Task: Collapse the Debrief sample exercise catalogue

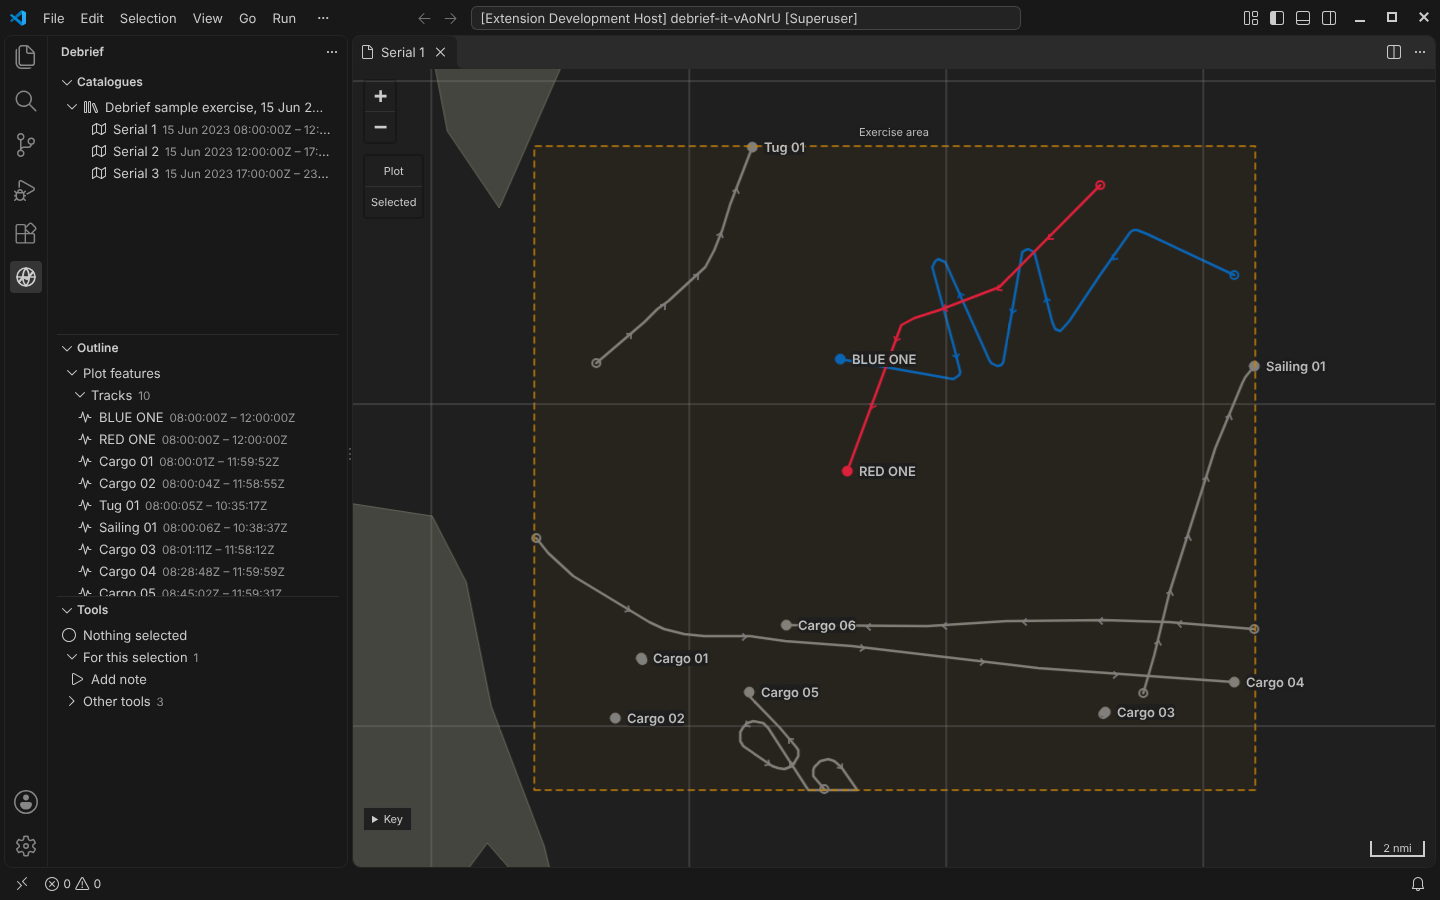Action: 72,107
